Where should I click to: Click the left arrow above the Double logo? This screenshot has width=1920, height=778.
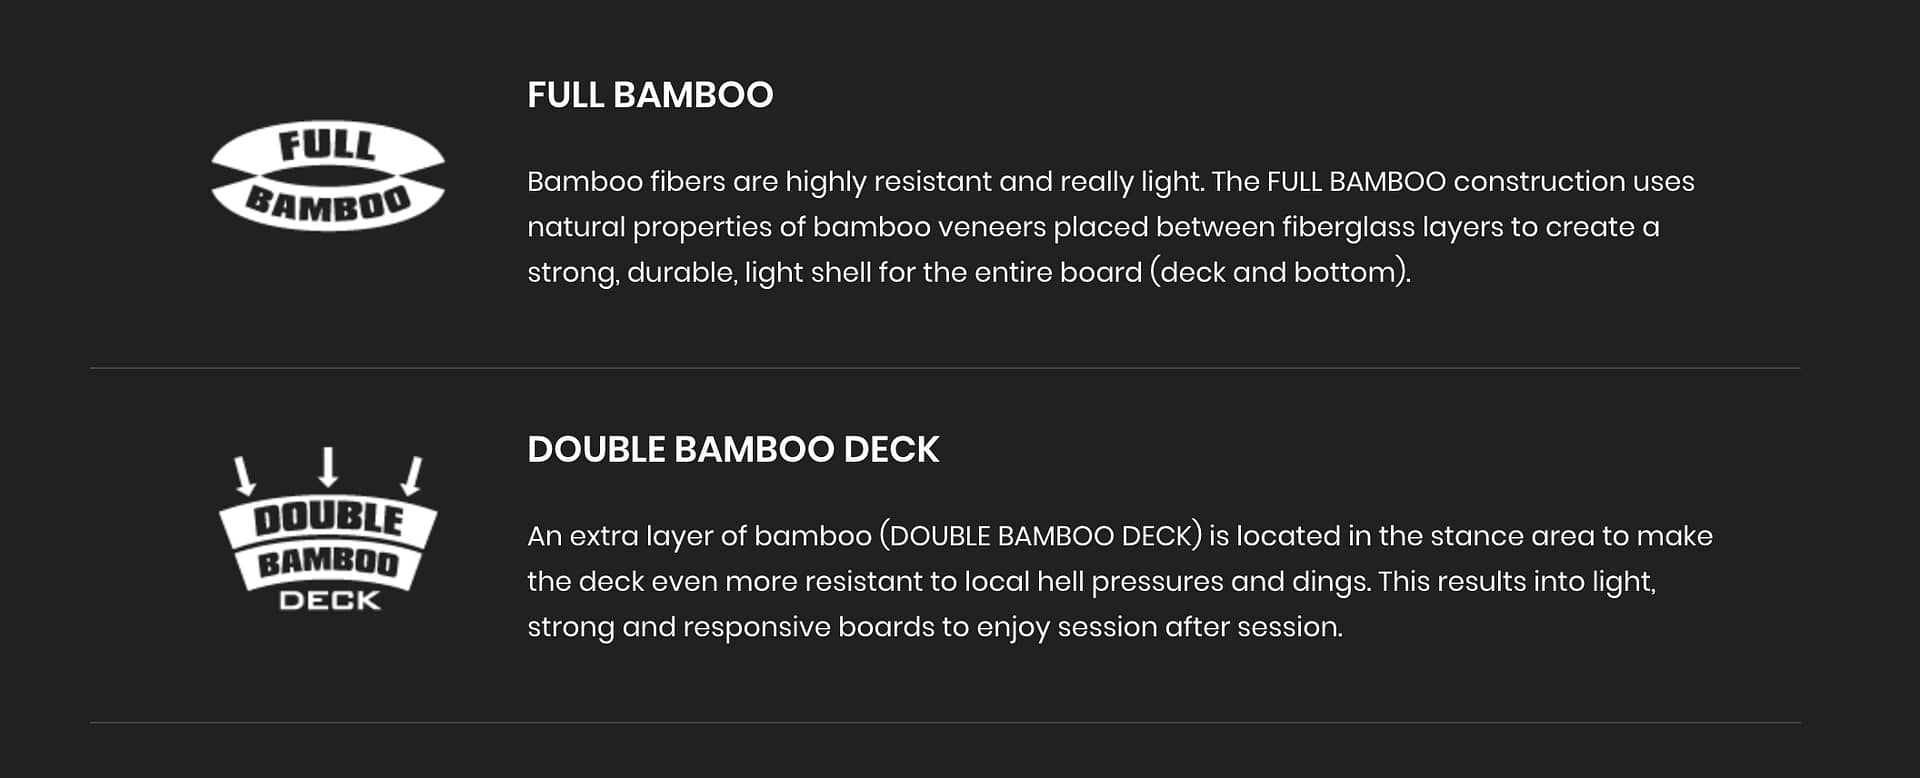tap(244, 476)
